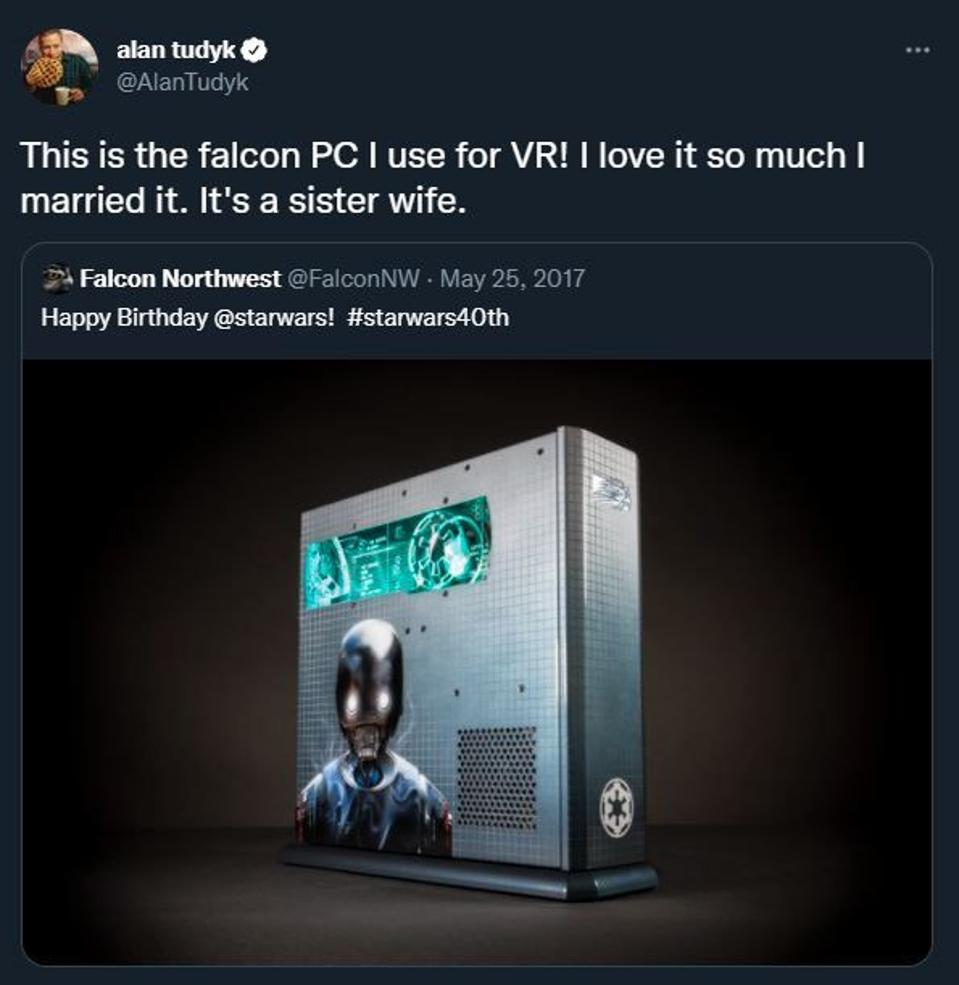Click Alan Tudyk's profile avatar

59,67
